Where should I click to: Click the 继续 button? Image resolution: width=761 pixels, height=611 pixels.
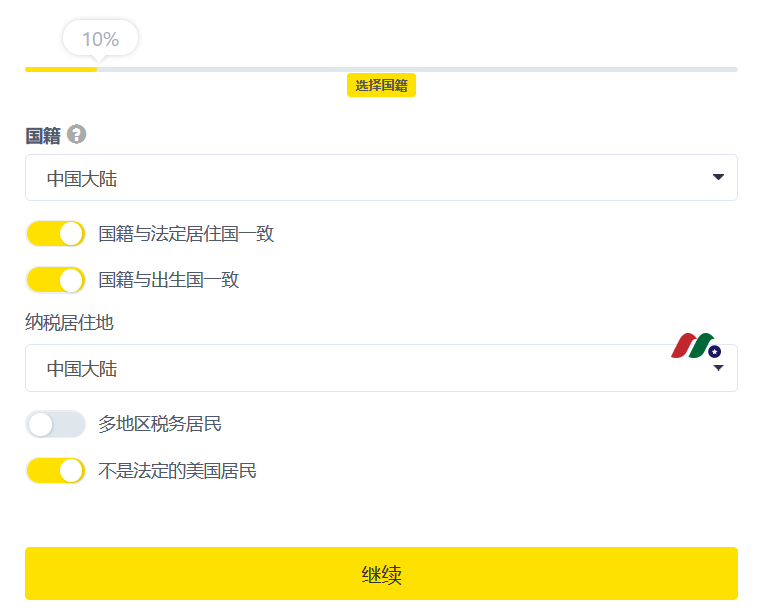coord(381,574)
